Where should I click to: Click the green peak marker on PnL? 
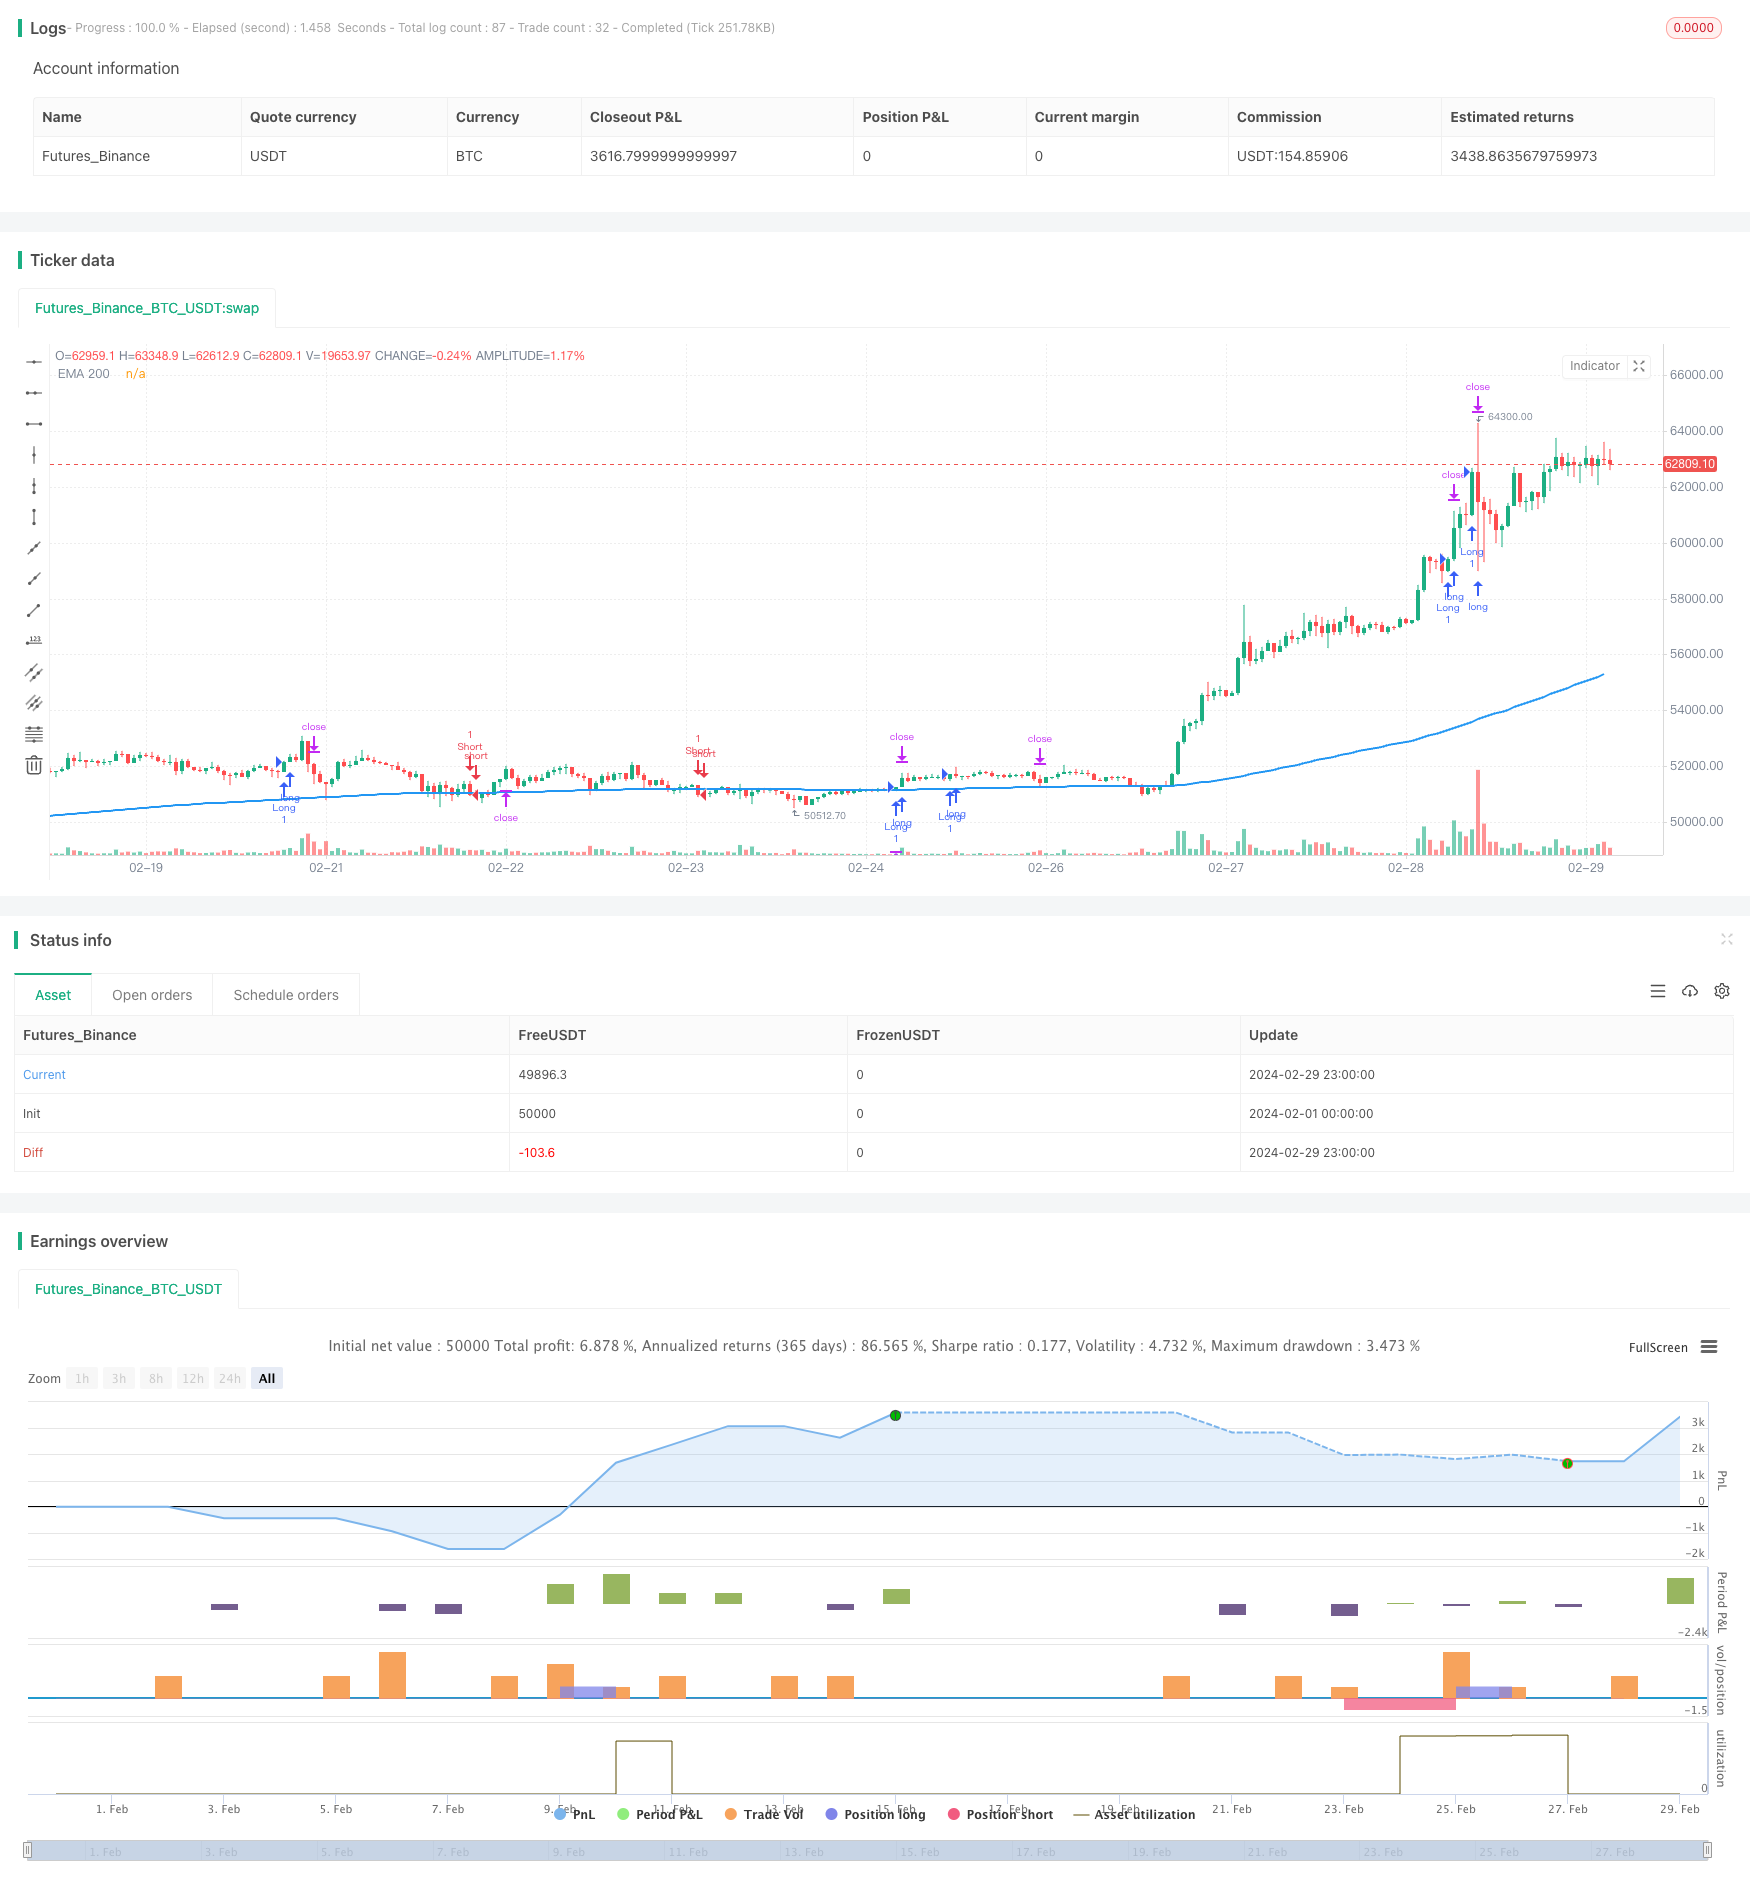click(895, 1415)
